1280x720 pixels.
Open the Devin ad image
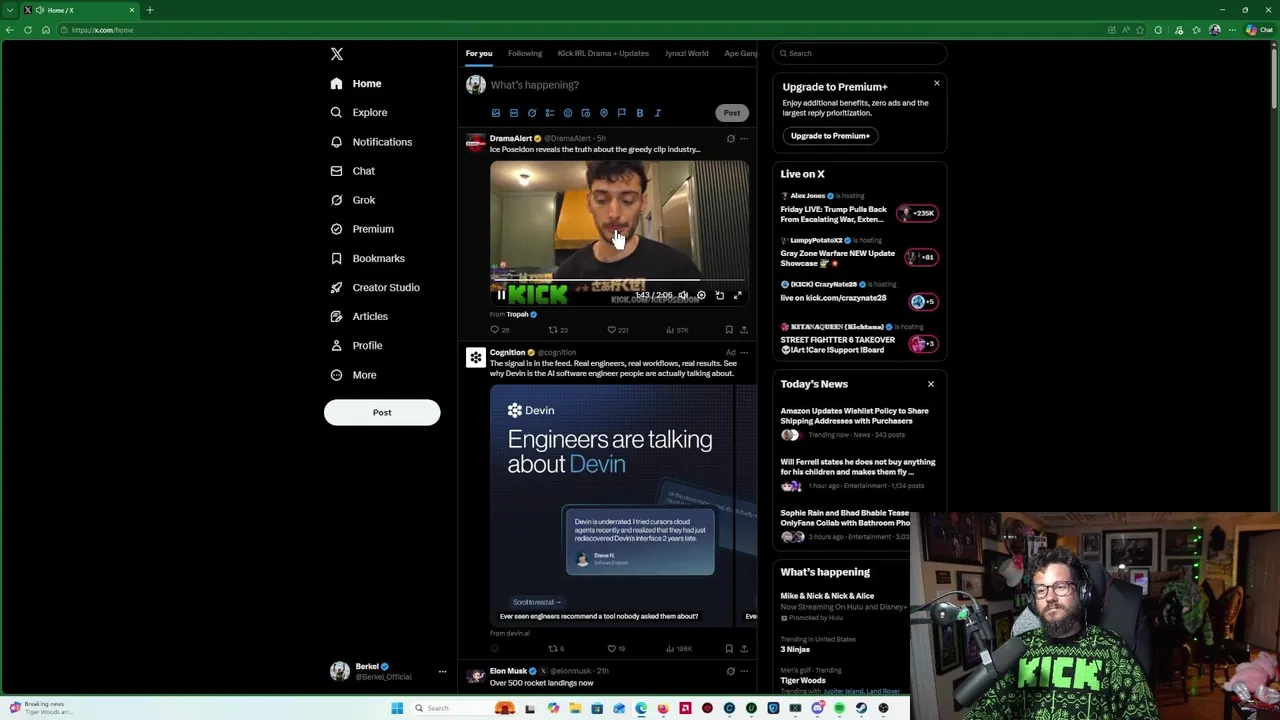[x=612, y=505]
